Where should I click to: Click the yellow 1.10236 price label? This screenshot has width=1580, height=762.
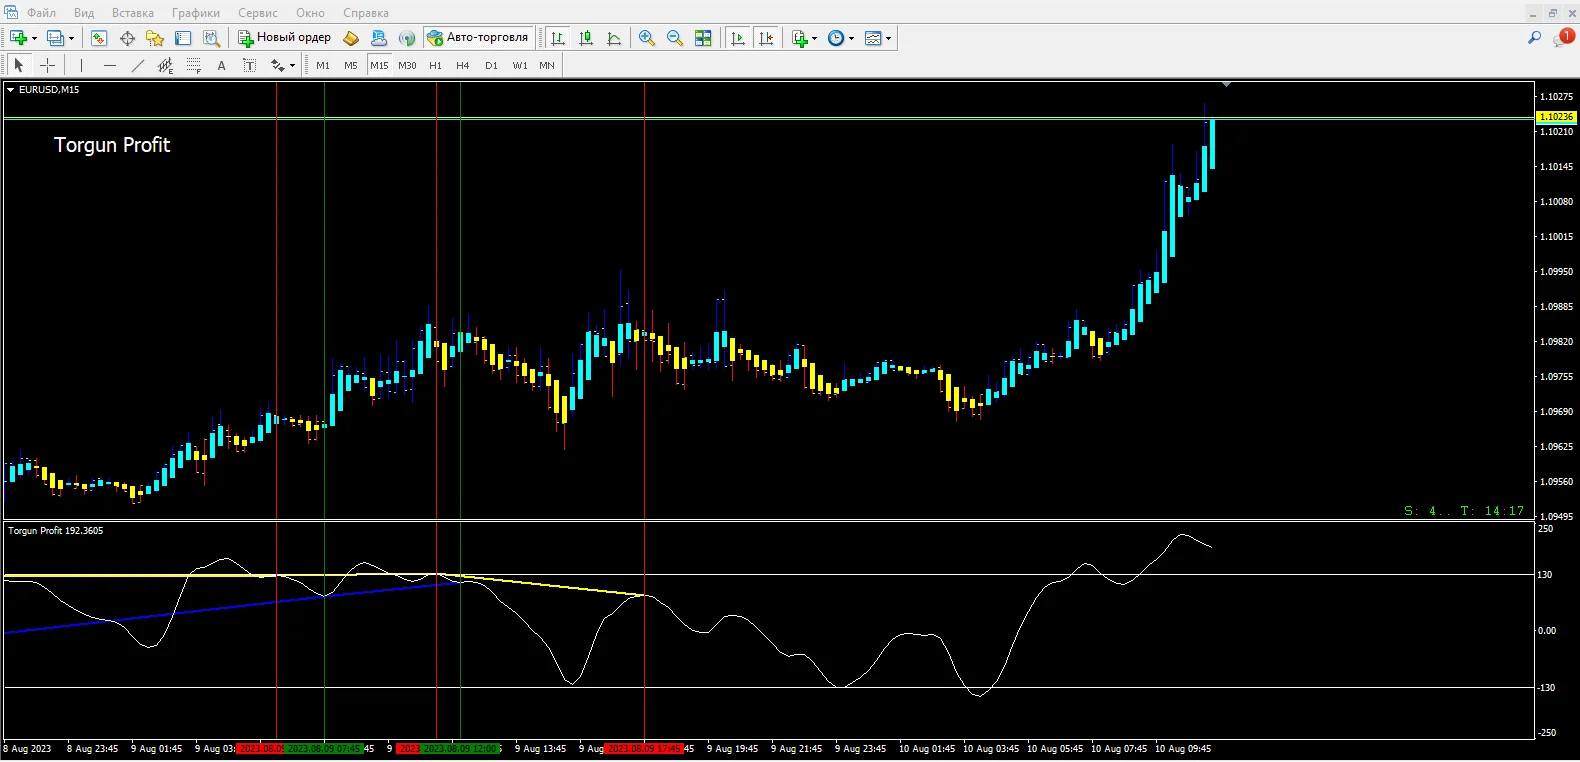(x=1556, y=117)
